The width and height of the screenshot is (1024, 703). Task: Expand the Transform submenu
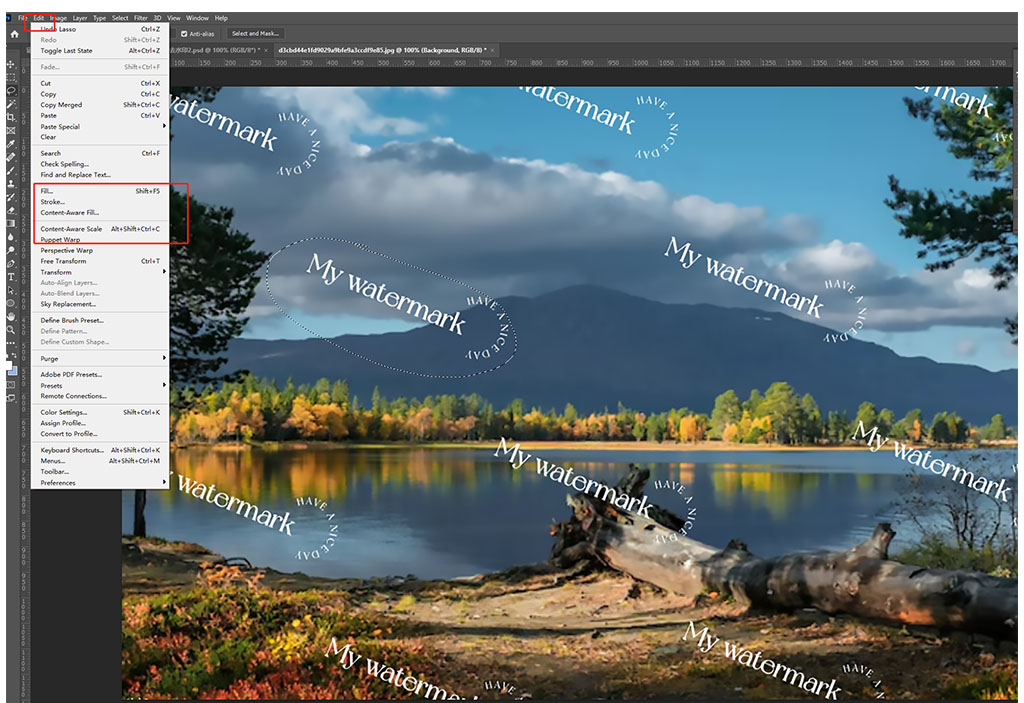point(100,272)
